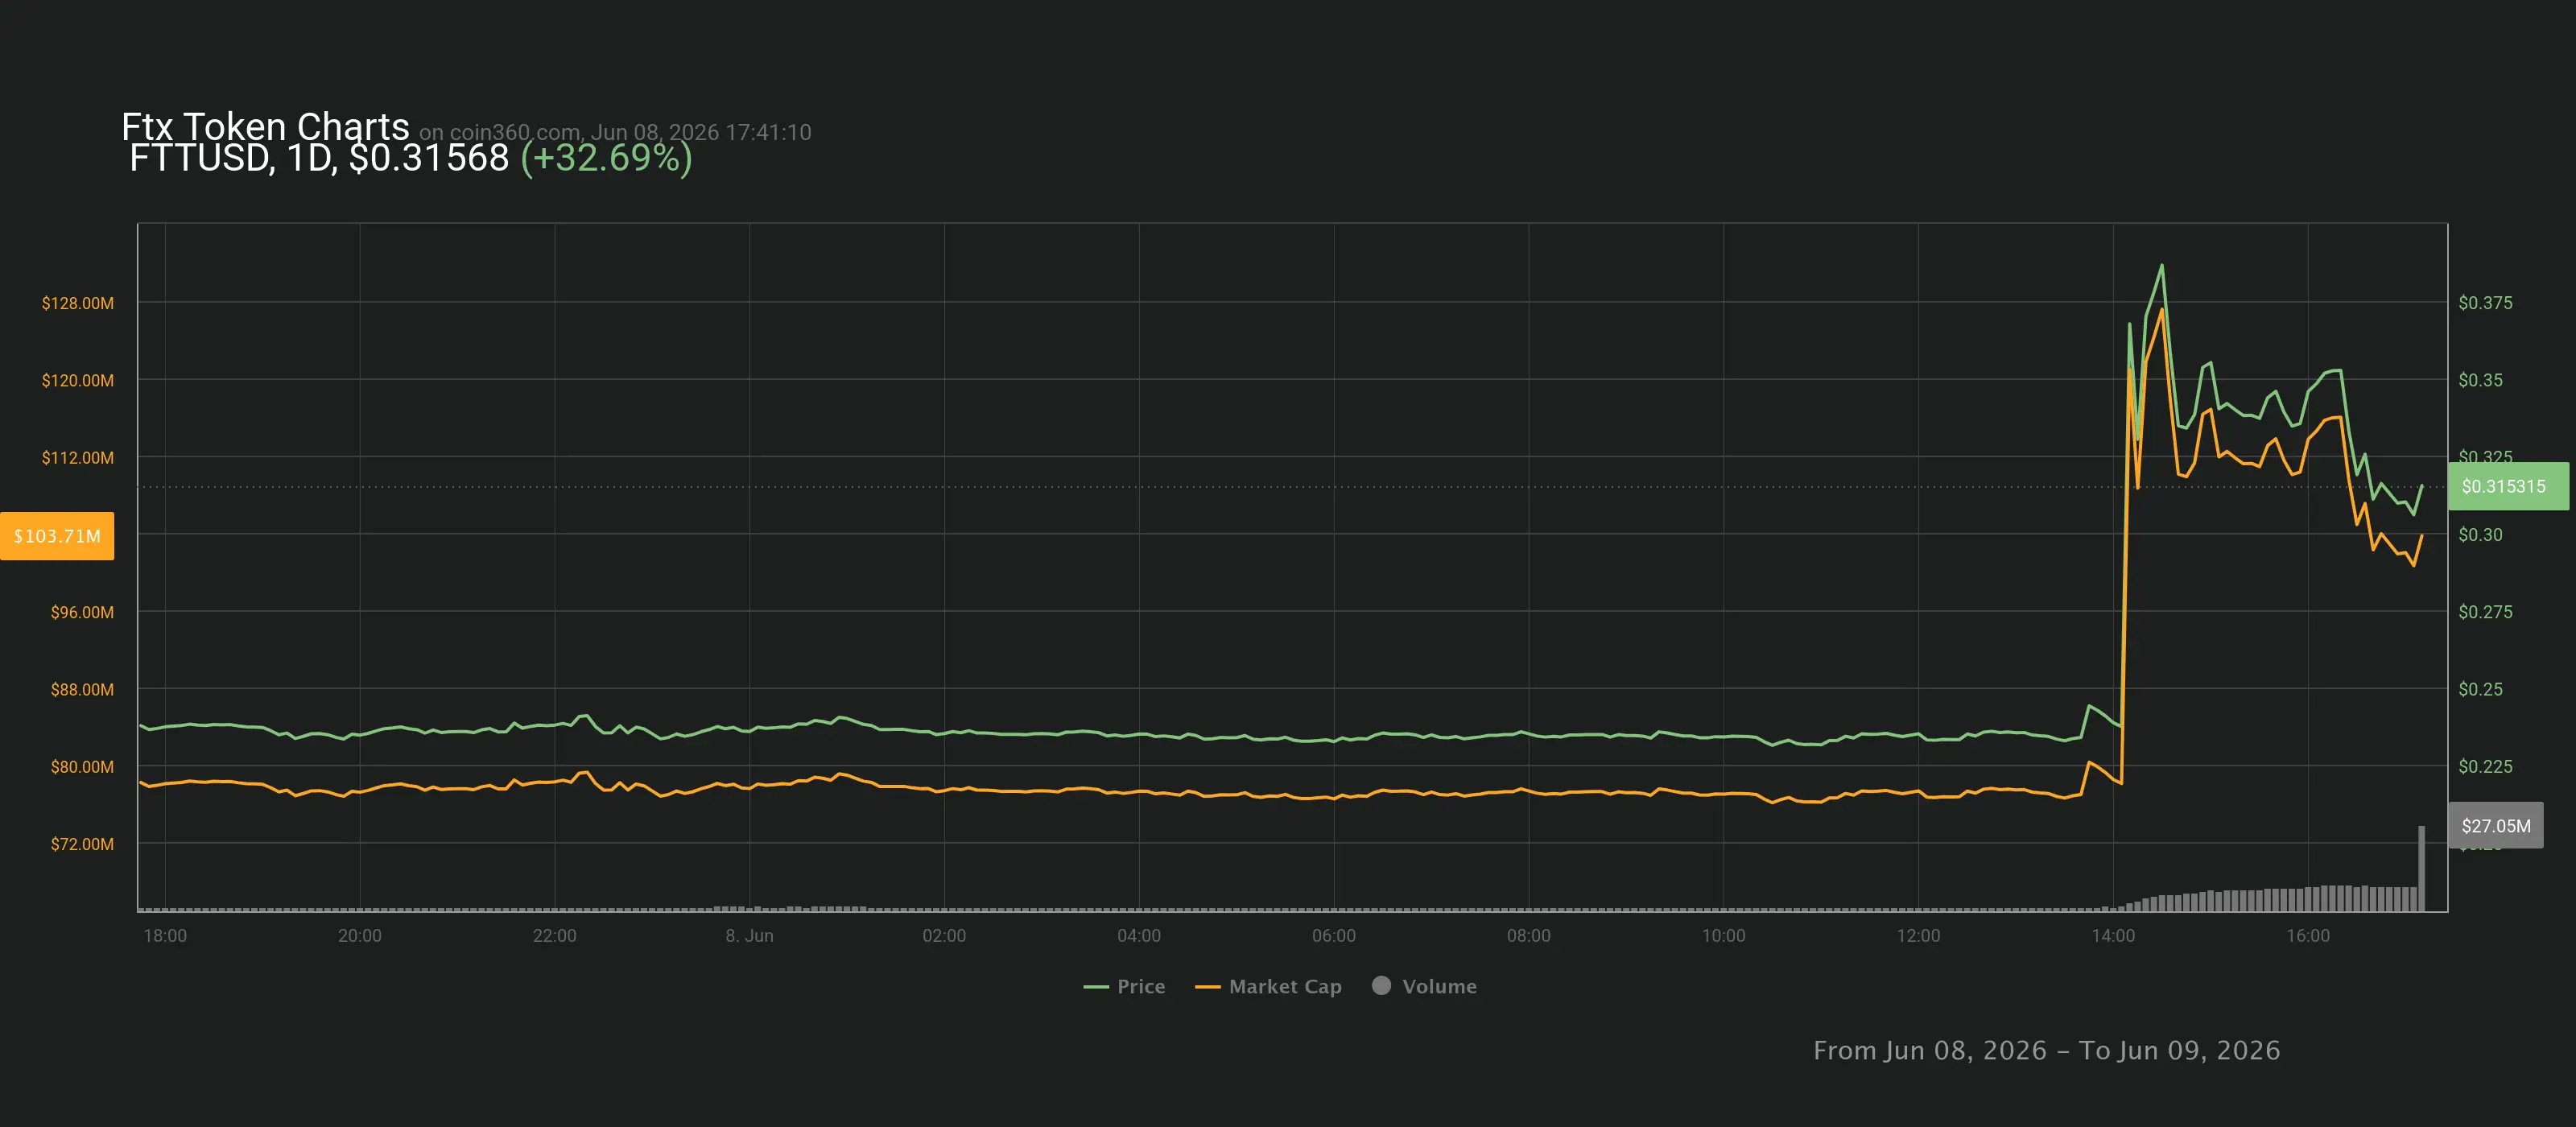
Task: Click the $72.00M market cap axis label
Action: pyautogui.click(x=82, y=844)
